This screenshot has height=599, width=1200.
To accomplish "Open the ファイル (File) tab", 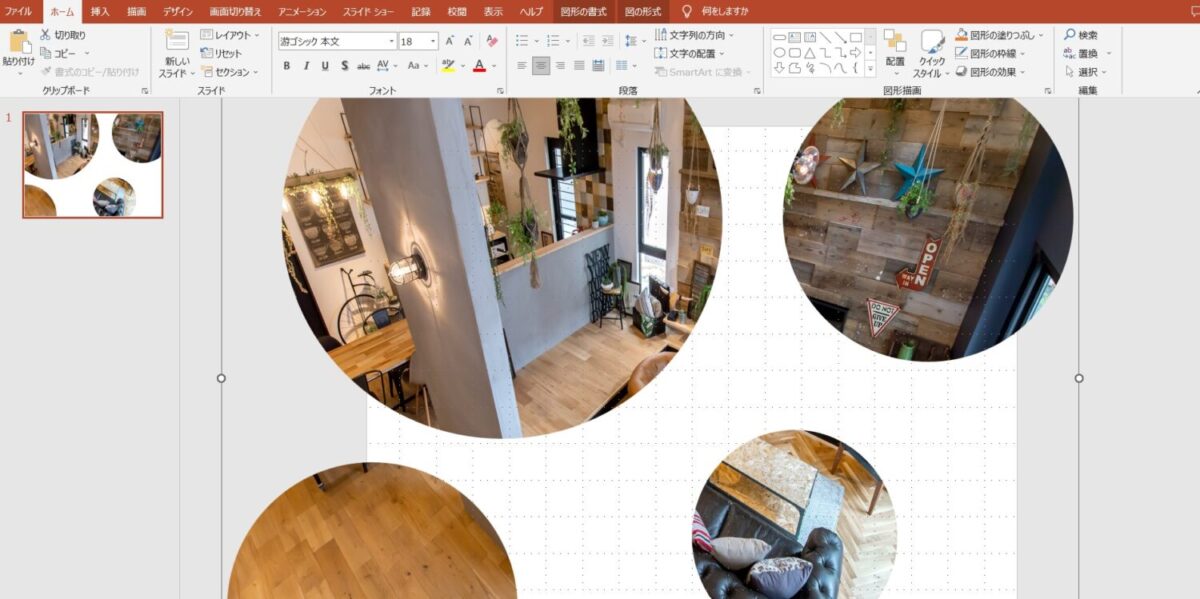I will pyautogui.click(x=19, y=11).
